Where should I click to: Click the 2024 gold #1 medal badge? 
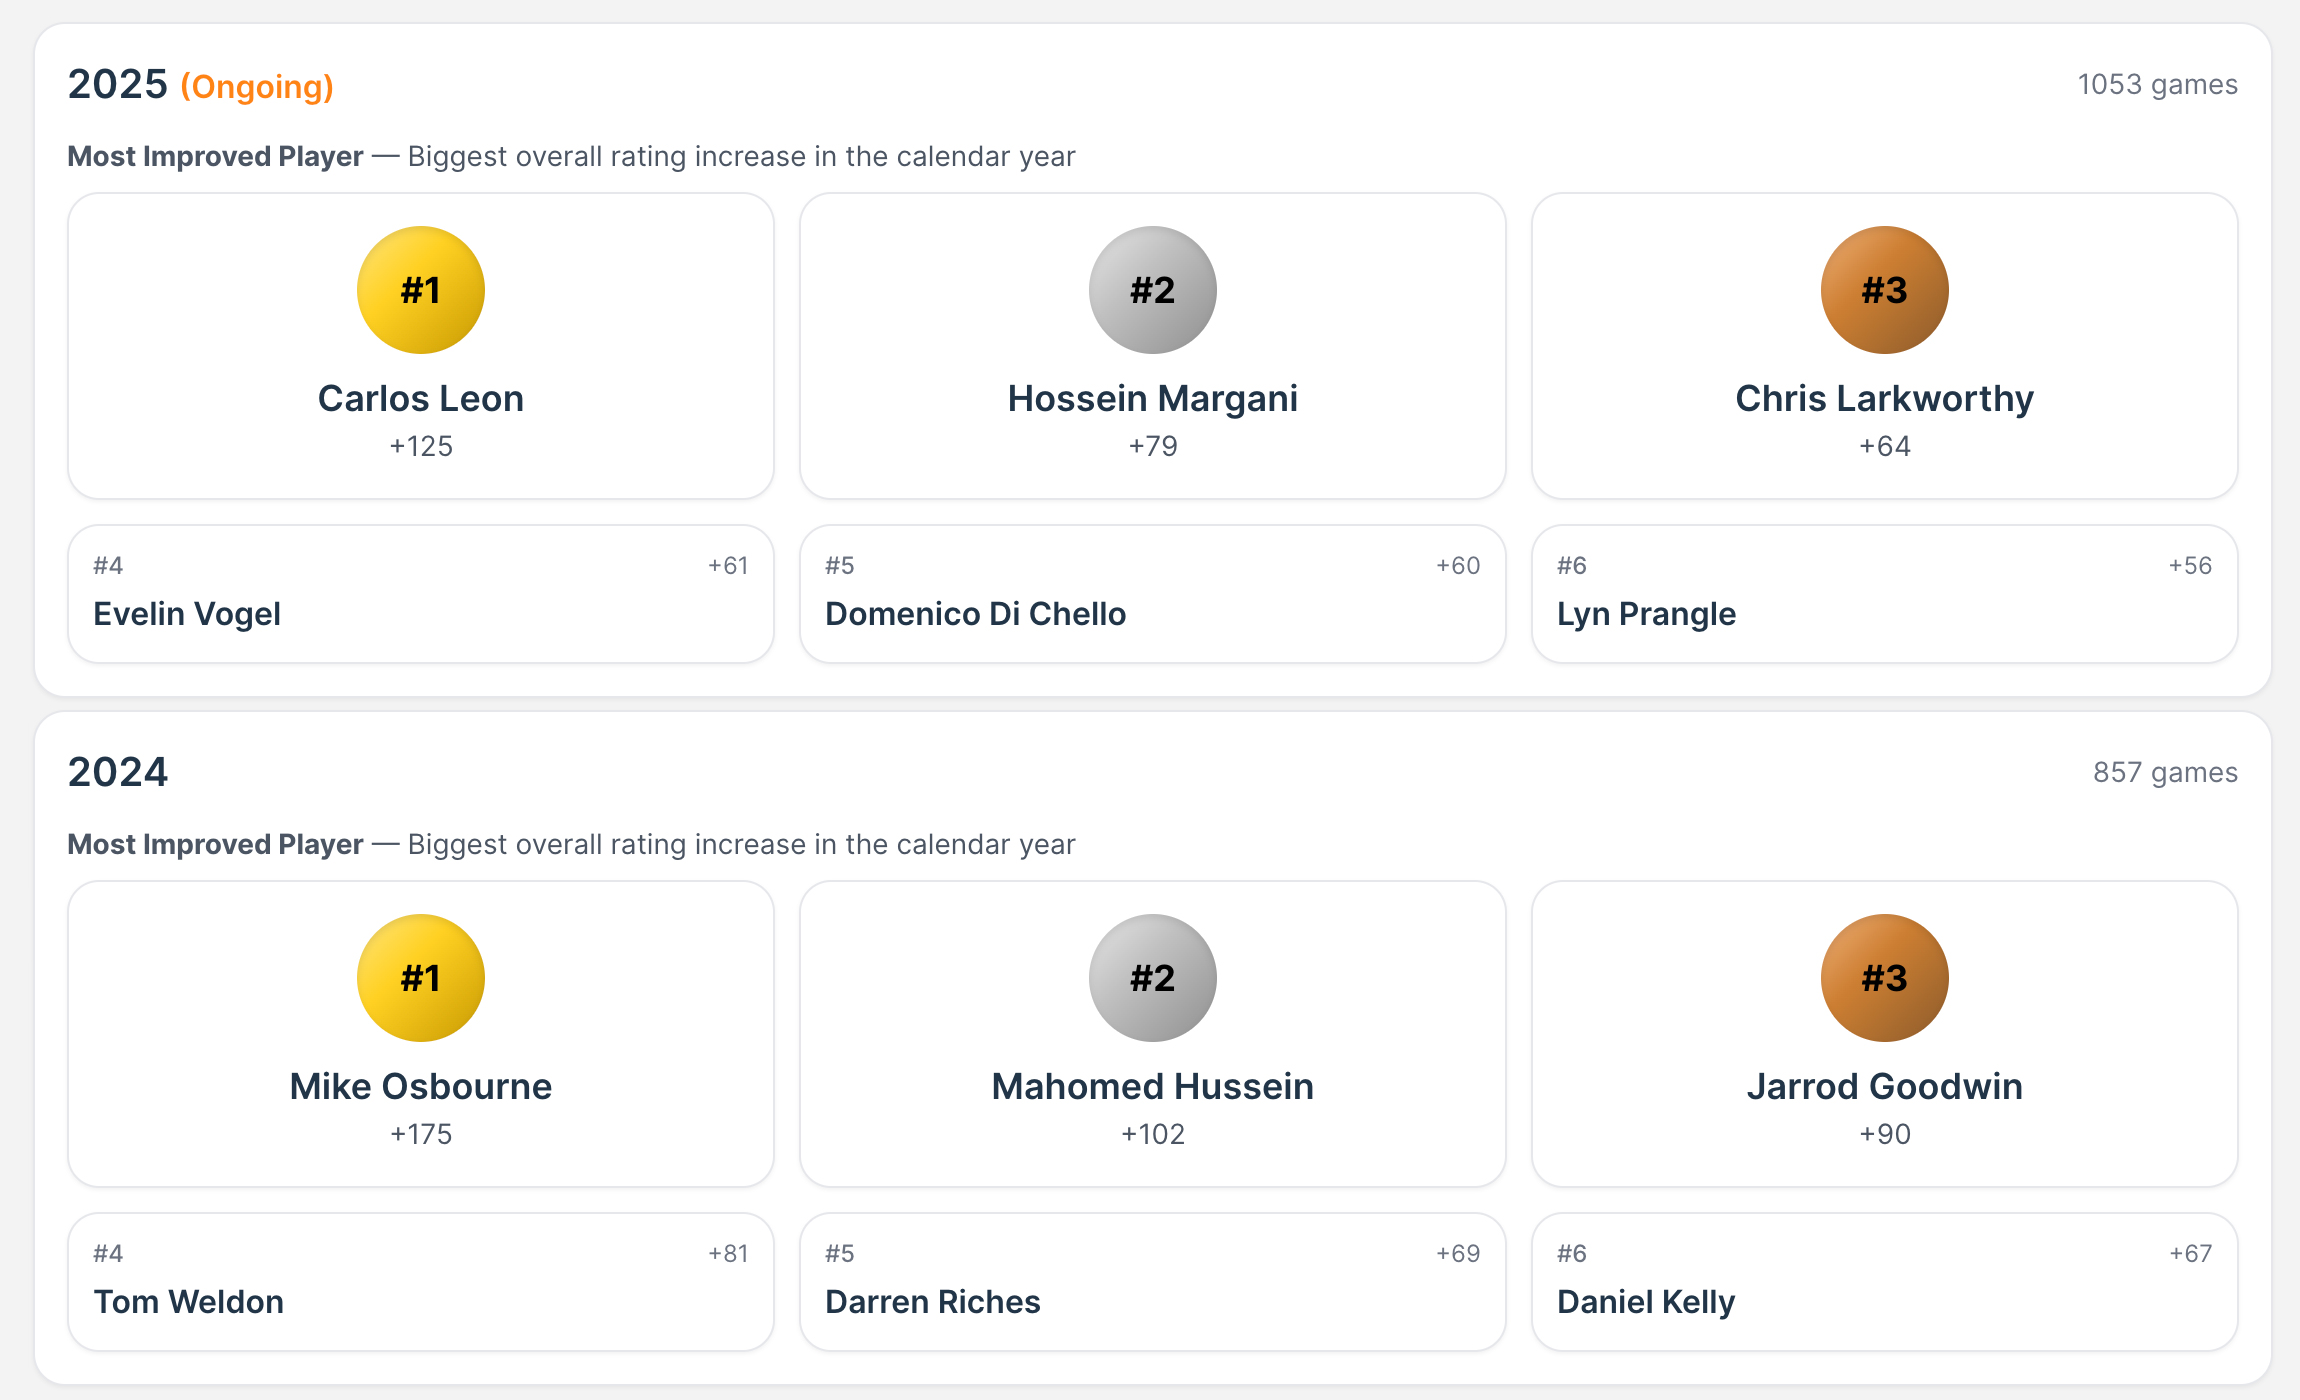pos(421,978)
